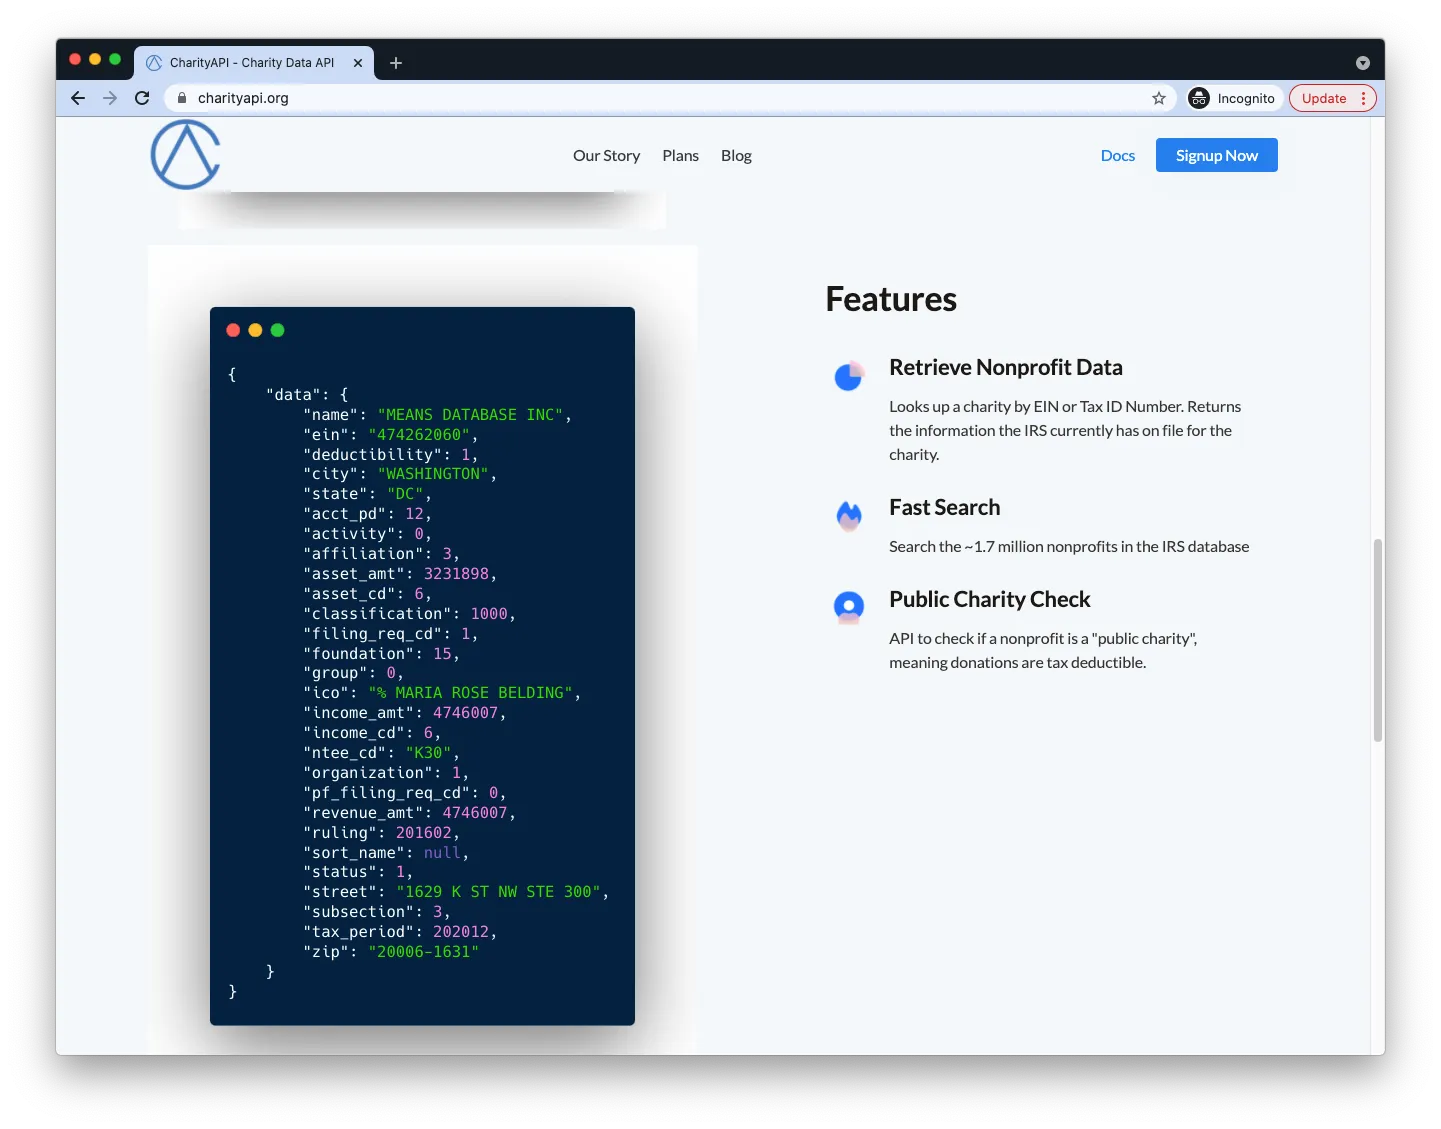Open the three-dot menu beside Update
1441x1129 pixels.
(x=1362, y=98)
